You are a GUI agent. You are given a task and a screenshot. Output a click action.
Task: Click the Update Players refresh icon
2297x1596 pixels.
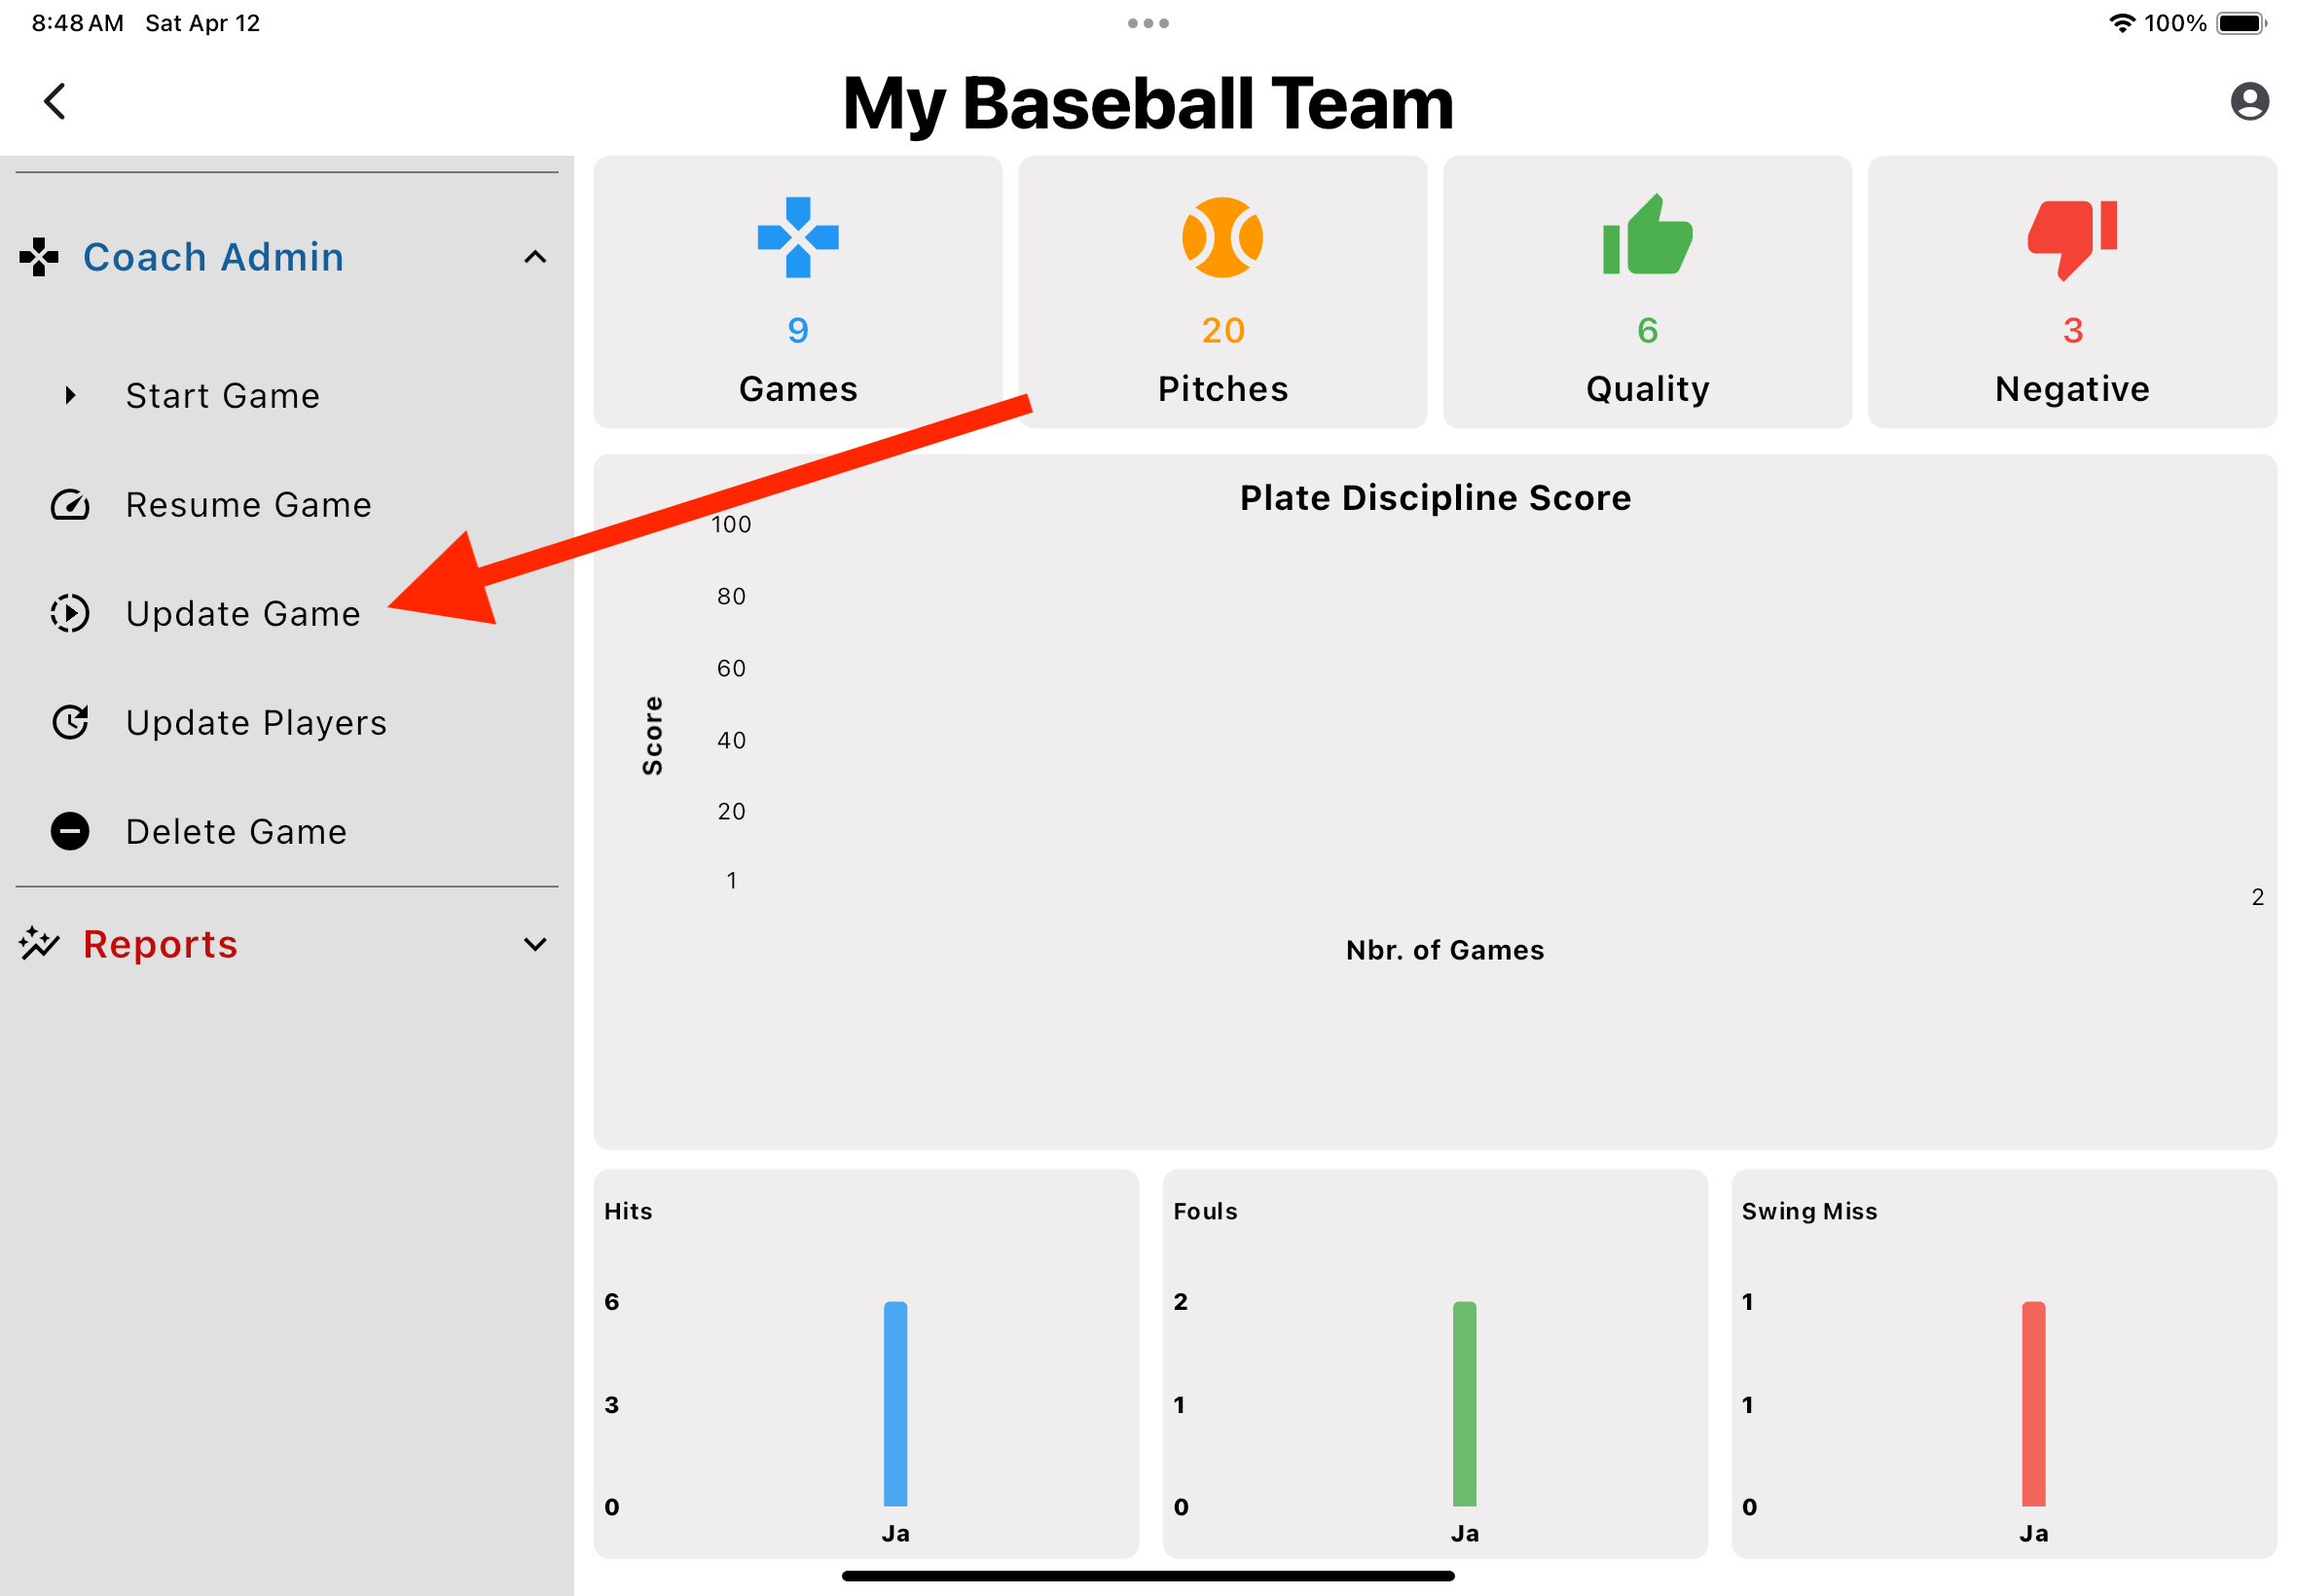(69, 722)
